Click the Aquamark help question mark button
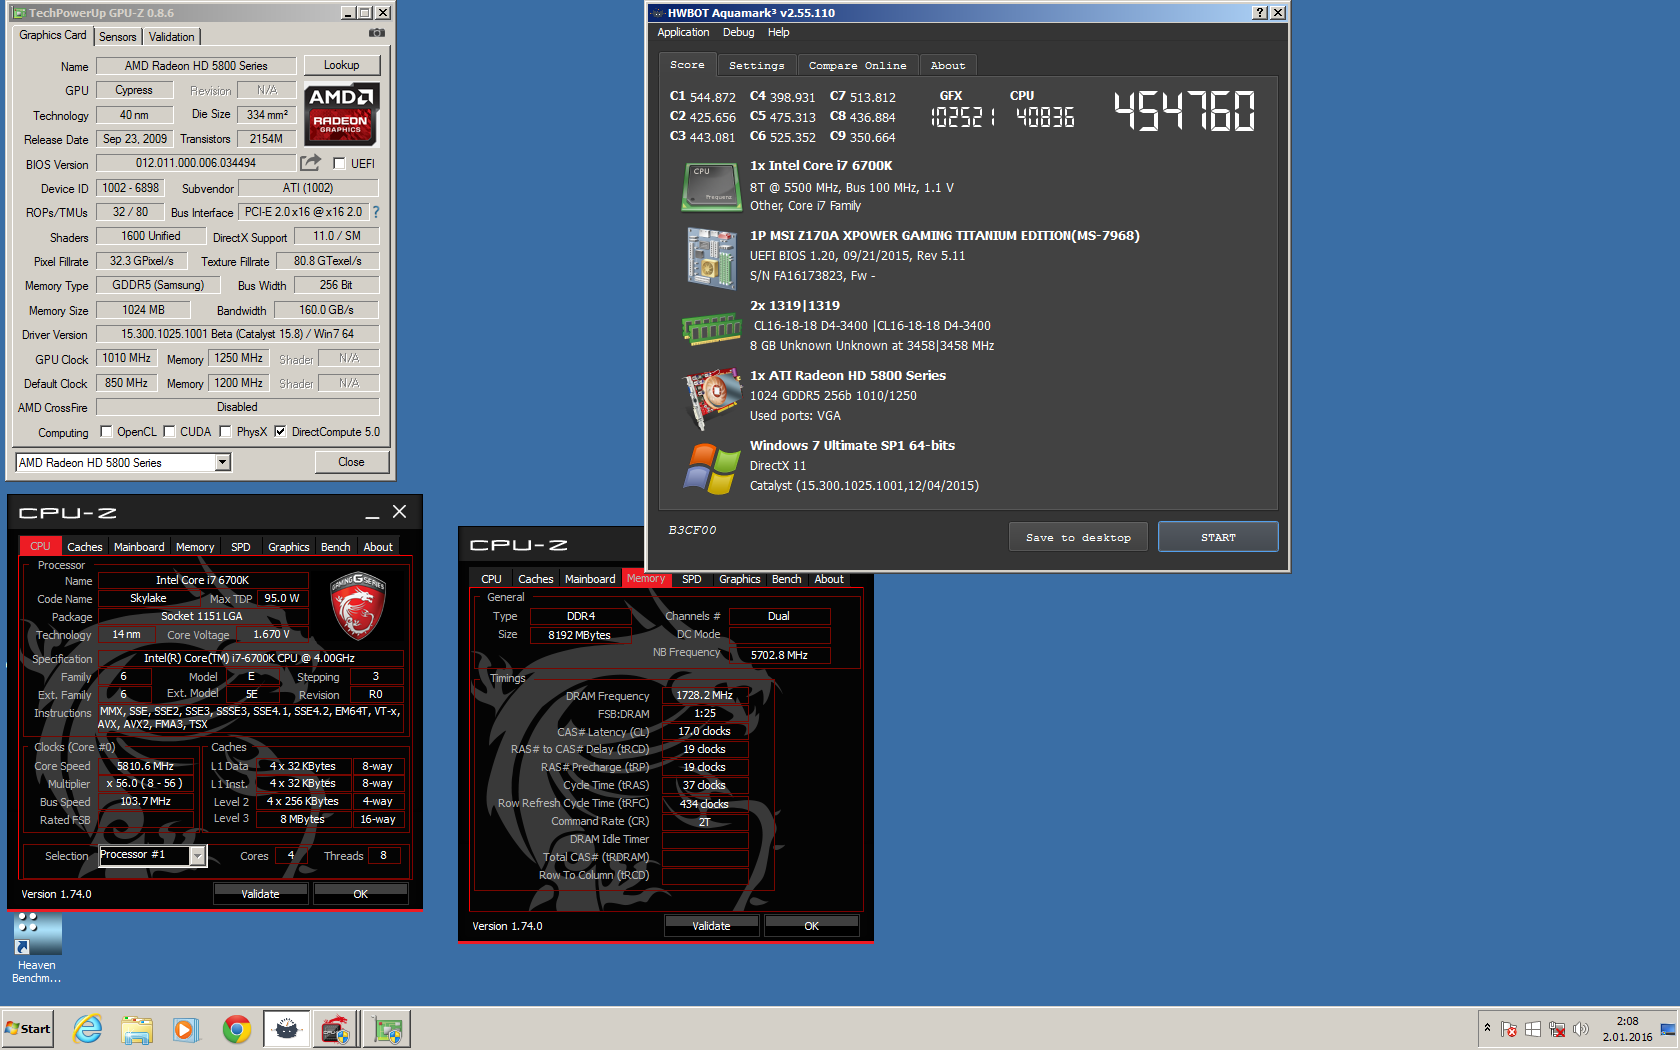This screenshot has width=1680, height=1050. (x=1260, y=13)
